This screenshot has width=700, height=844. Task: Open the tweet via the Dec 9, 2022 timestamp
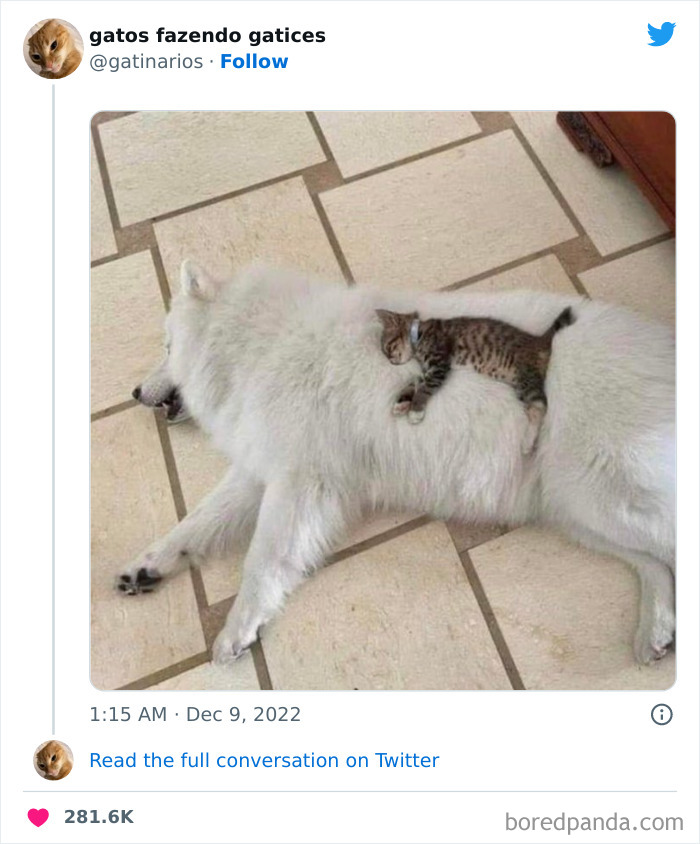pyautogui.click(x=193, y=713)
